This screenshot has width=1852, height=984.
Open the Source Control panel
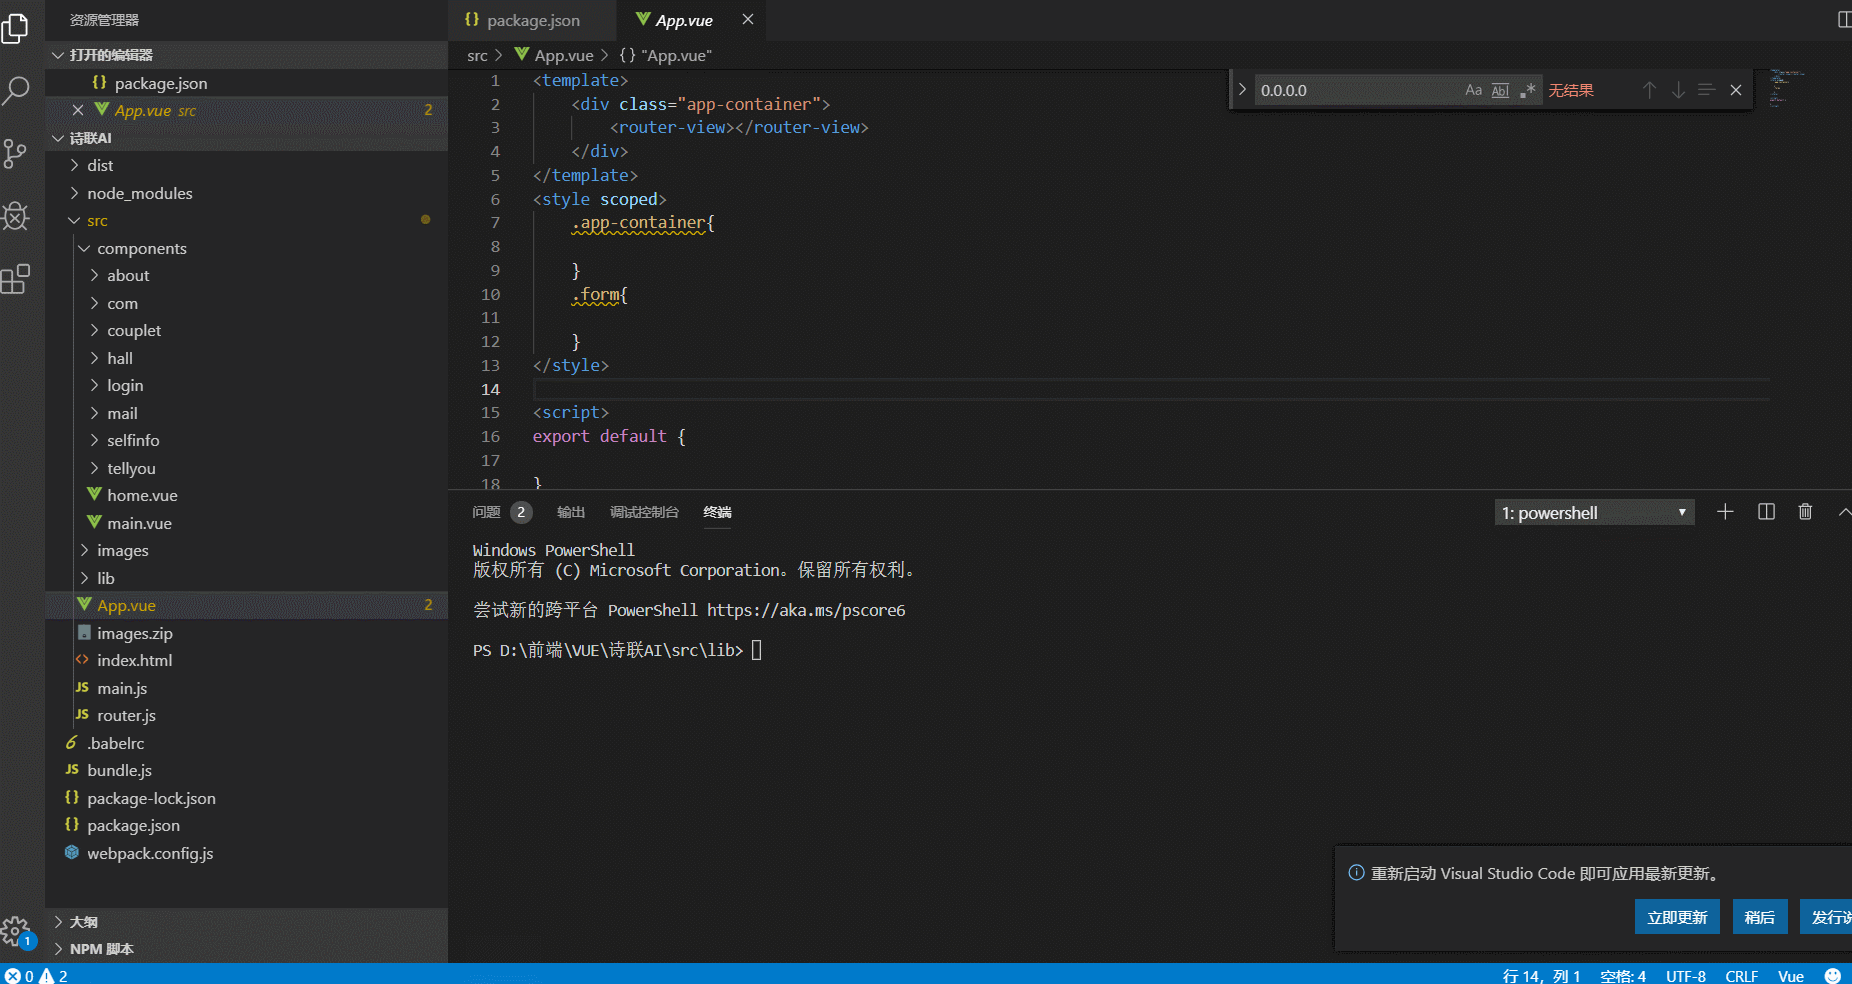[16, 153]
